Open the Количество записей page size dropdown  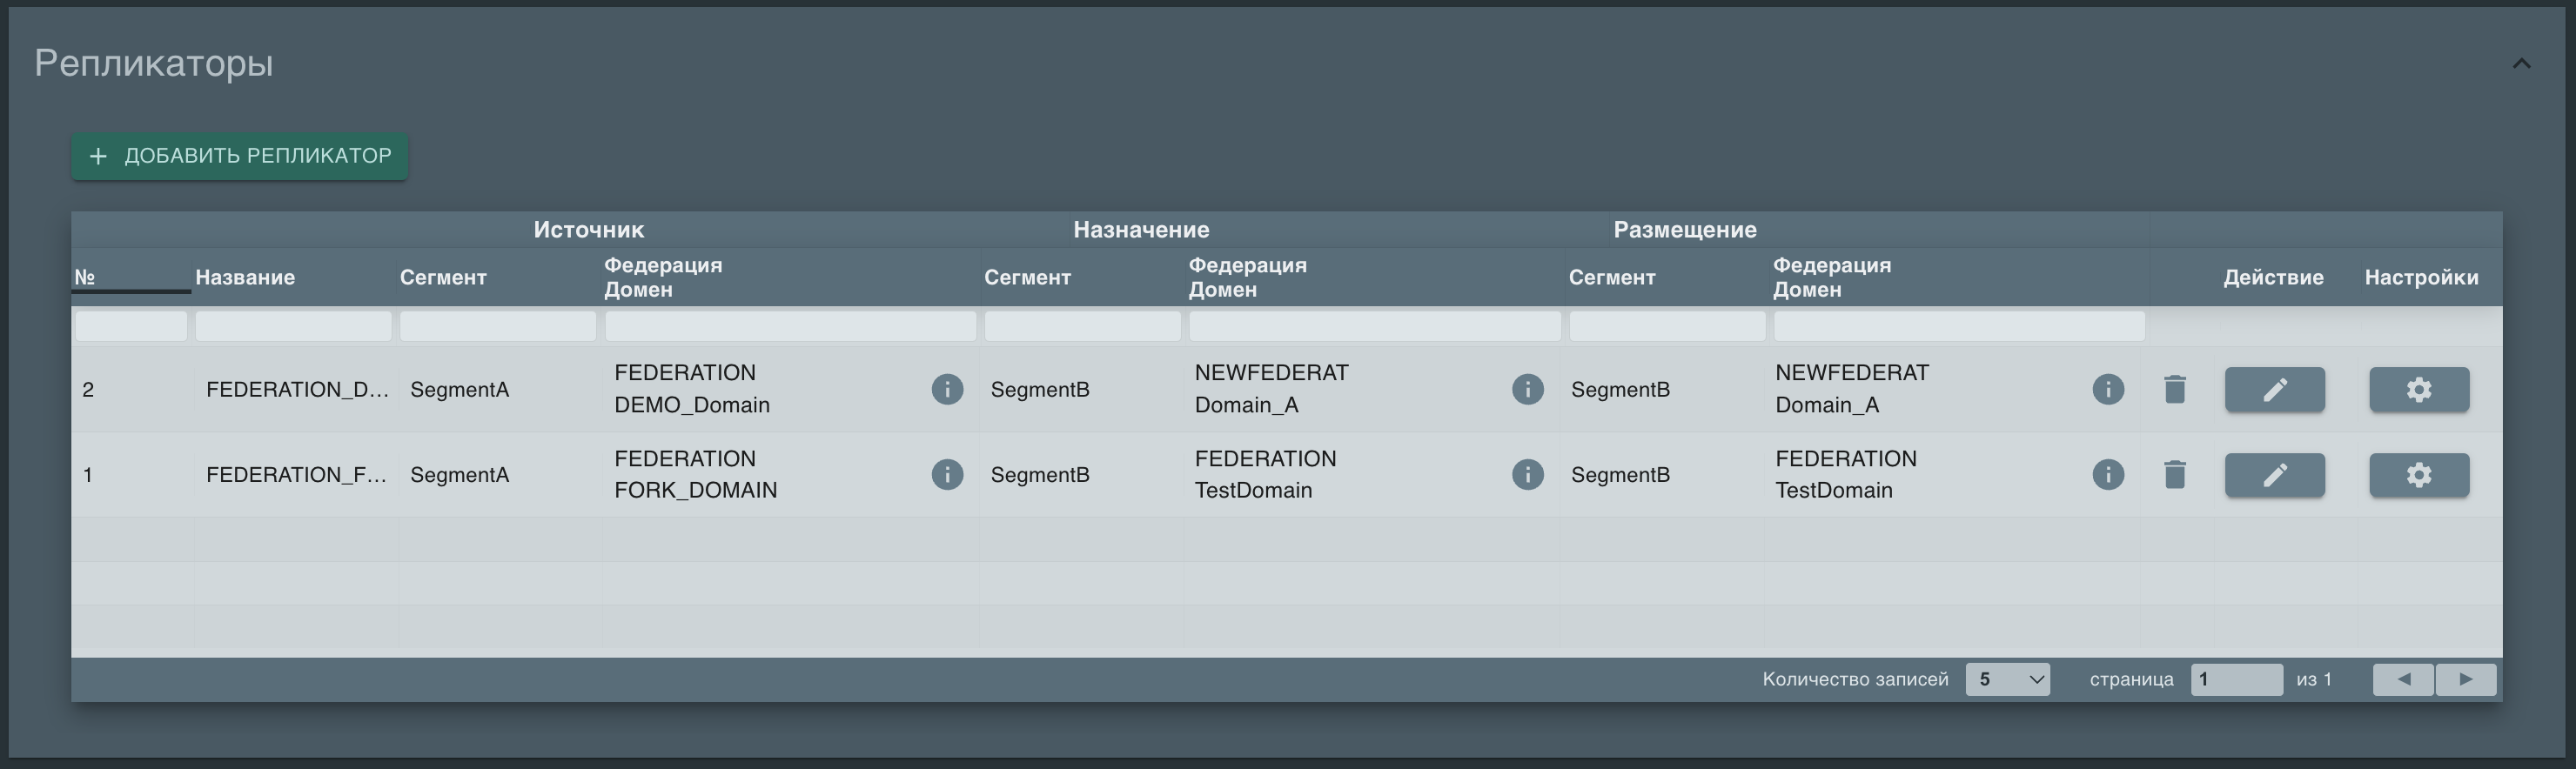click(x=2007, y=679)
